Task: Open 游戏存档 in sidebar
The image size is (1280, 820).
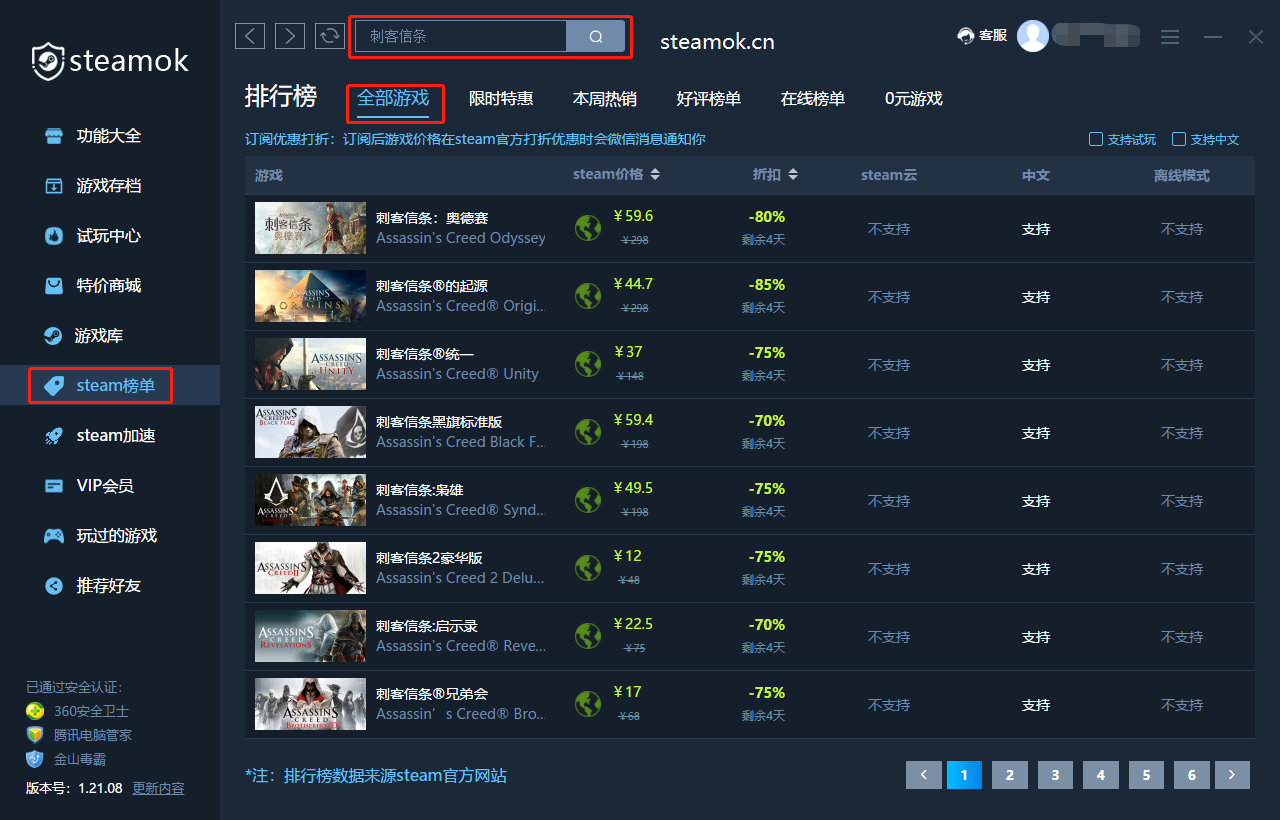Action: (x=110, y=186)
